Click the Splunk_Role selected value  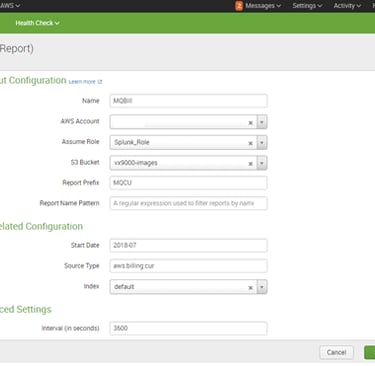click(x=132, y=142)
